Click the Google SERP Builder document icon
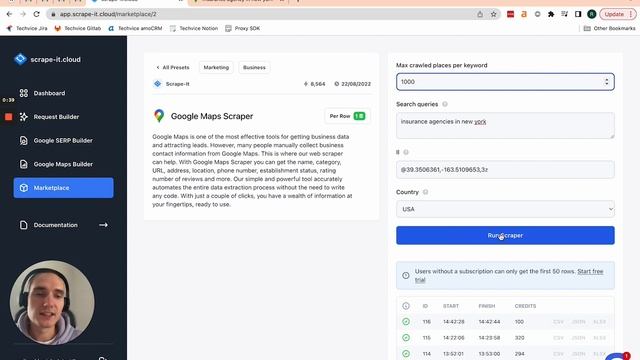Image resolution: width=640 pixels, height=360 pixels. point(24,140)
